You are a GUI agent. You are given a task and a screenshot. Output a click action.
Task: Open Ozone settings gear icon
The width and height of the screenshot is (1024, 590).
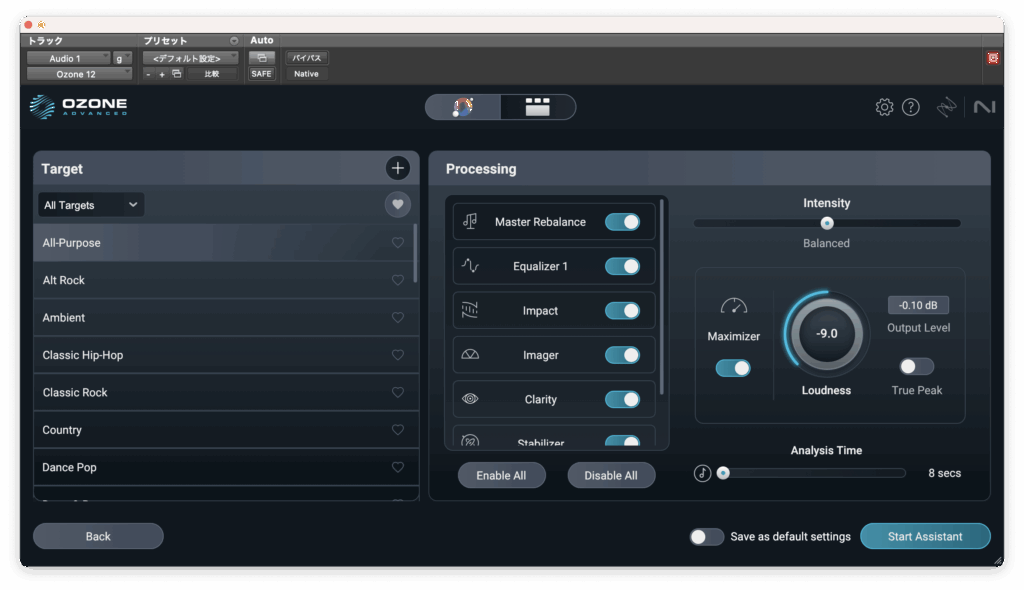tap(884, 107)
